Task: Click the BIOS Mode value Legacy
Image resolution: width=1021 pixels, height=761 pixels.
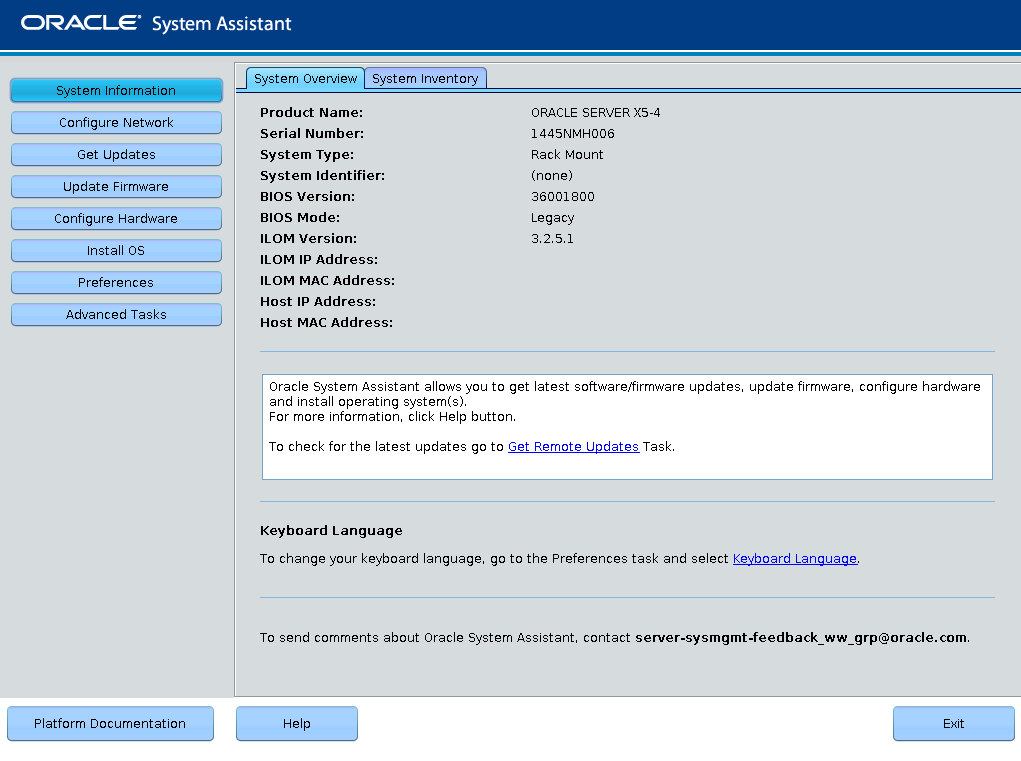Action: point(552,217)
